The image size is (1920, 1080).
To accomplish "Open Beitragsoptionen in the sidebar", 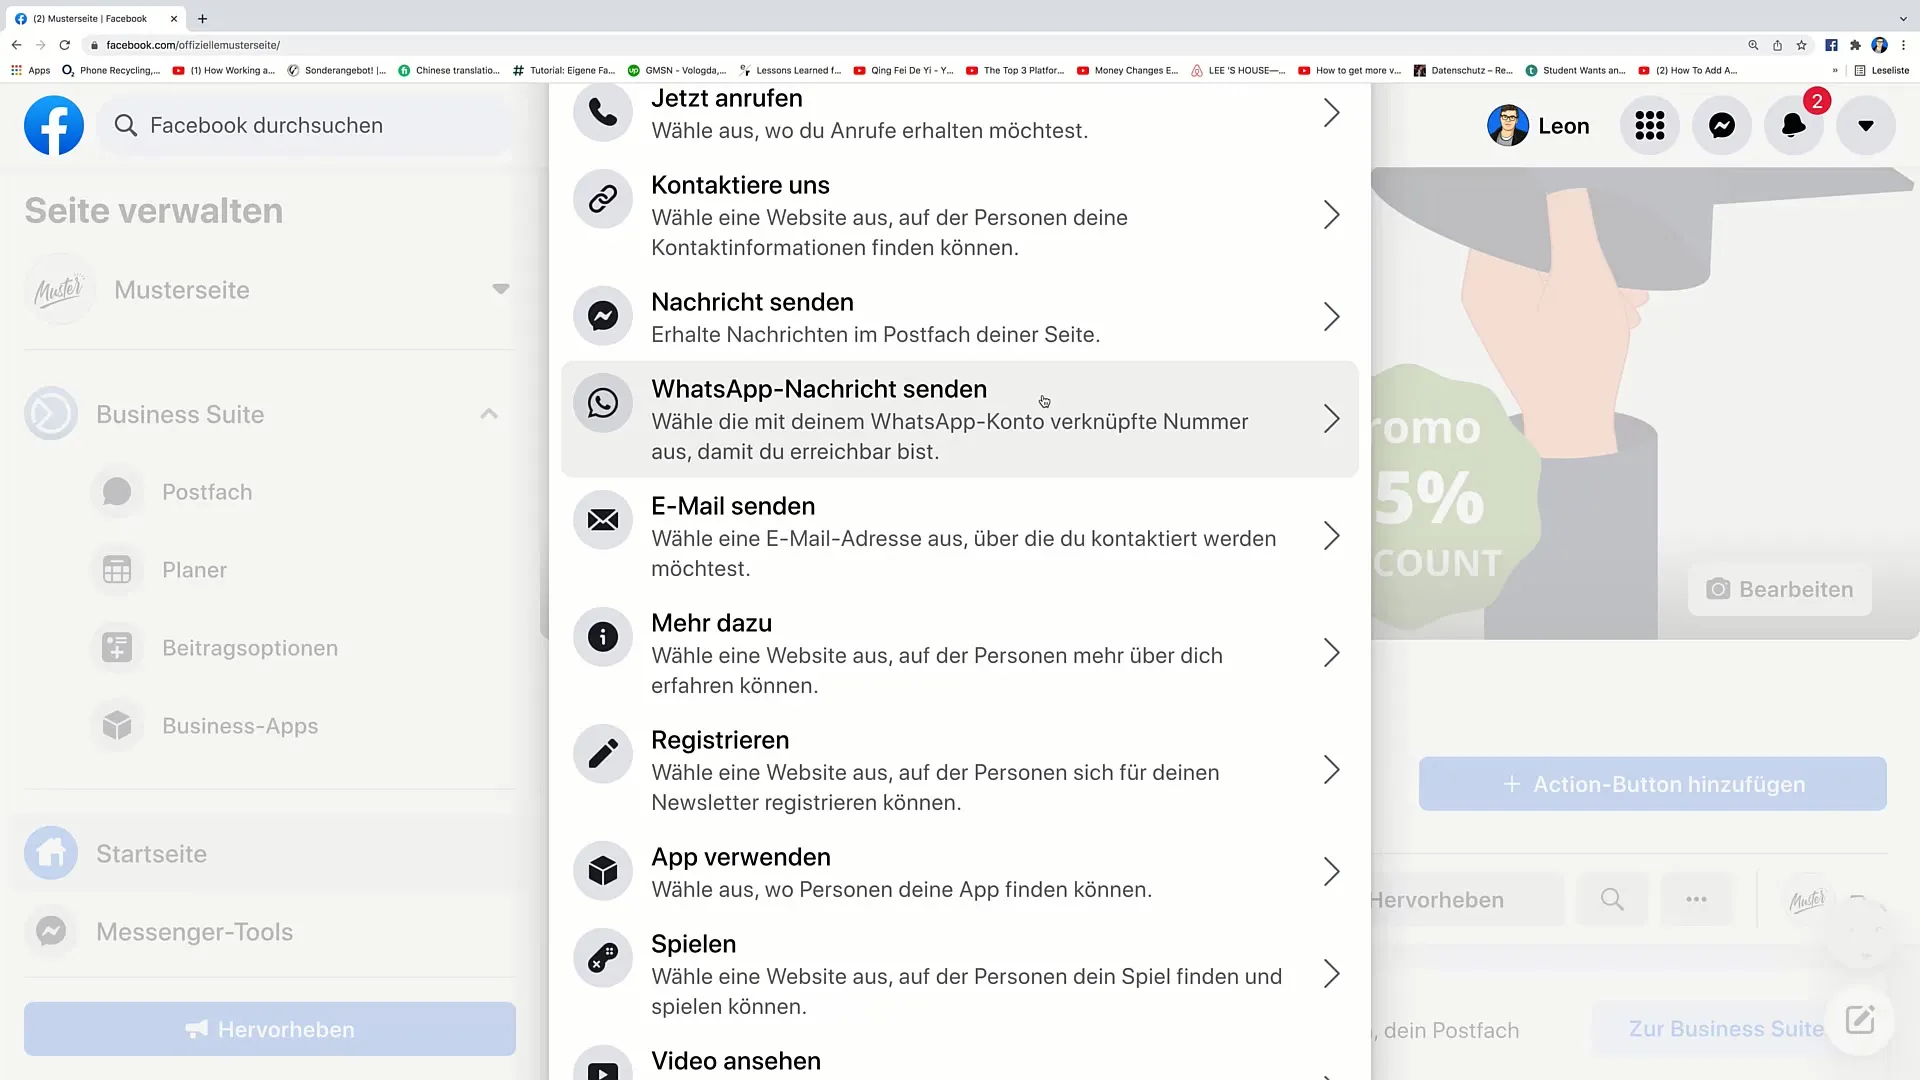I will [250, 648].
